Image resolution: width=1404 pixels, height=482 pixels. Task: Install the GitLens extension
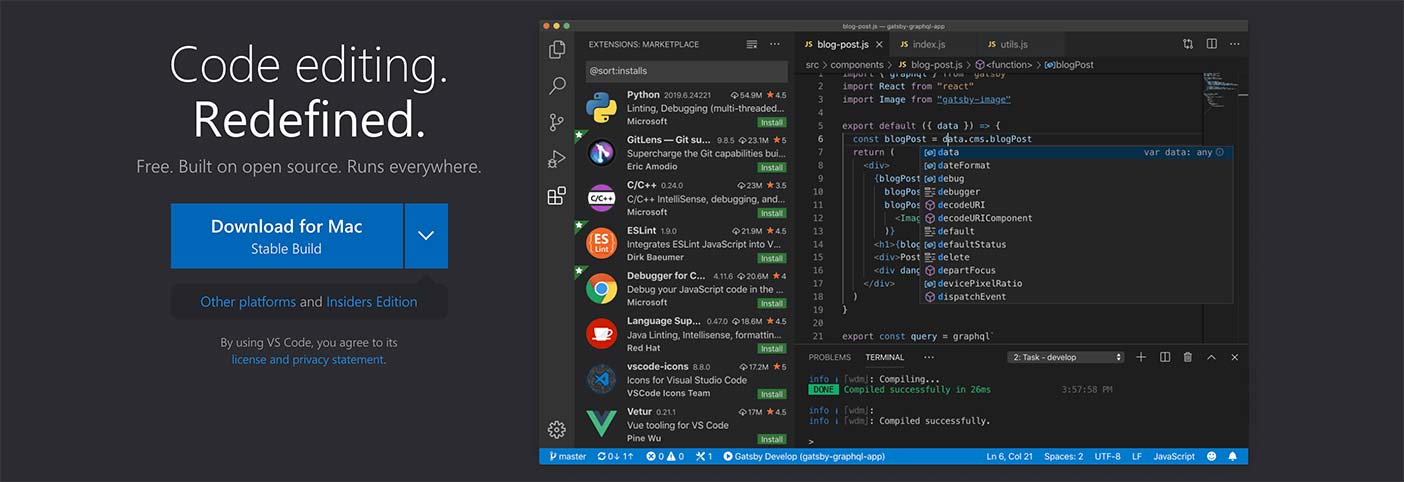[772, 168]
